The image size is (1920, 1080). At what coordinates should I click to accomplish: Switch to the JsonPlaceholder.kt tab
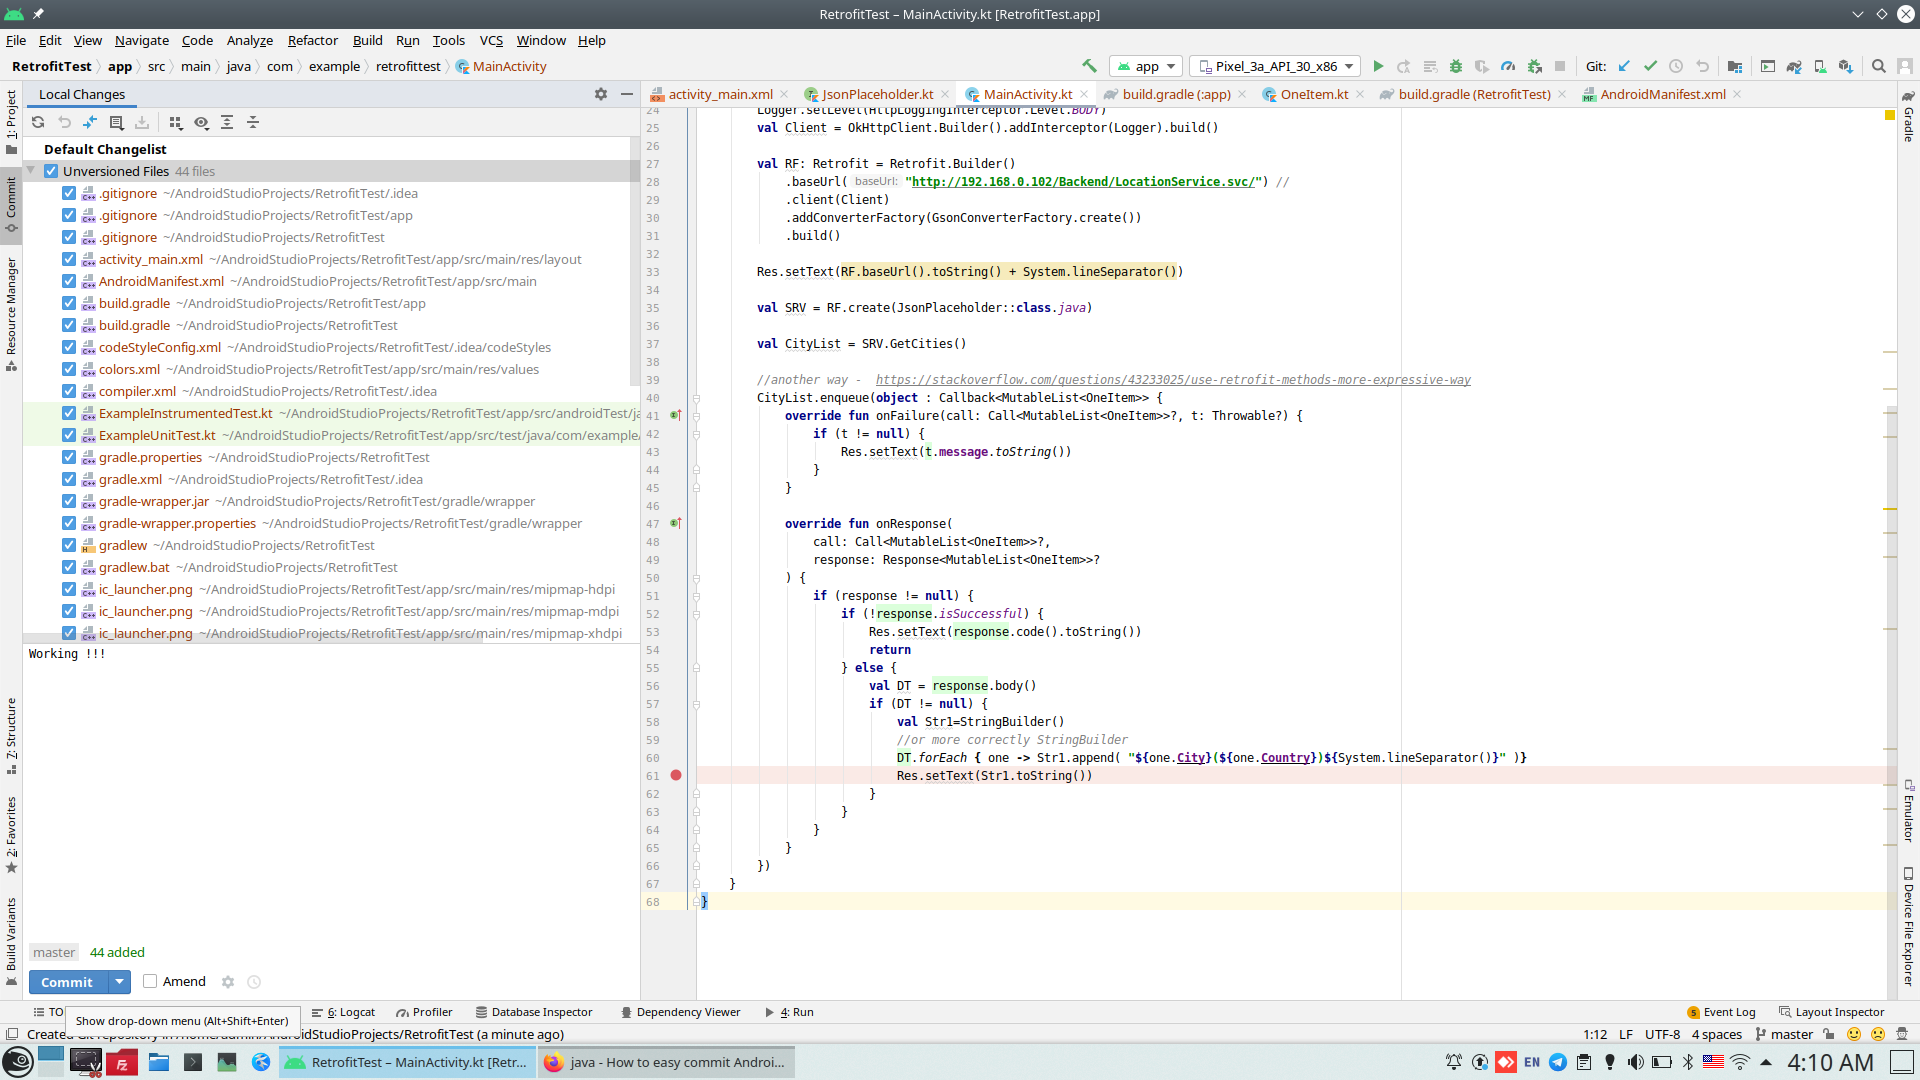[877, 94]
